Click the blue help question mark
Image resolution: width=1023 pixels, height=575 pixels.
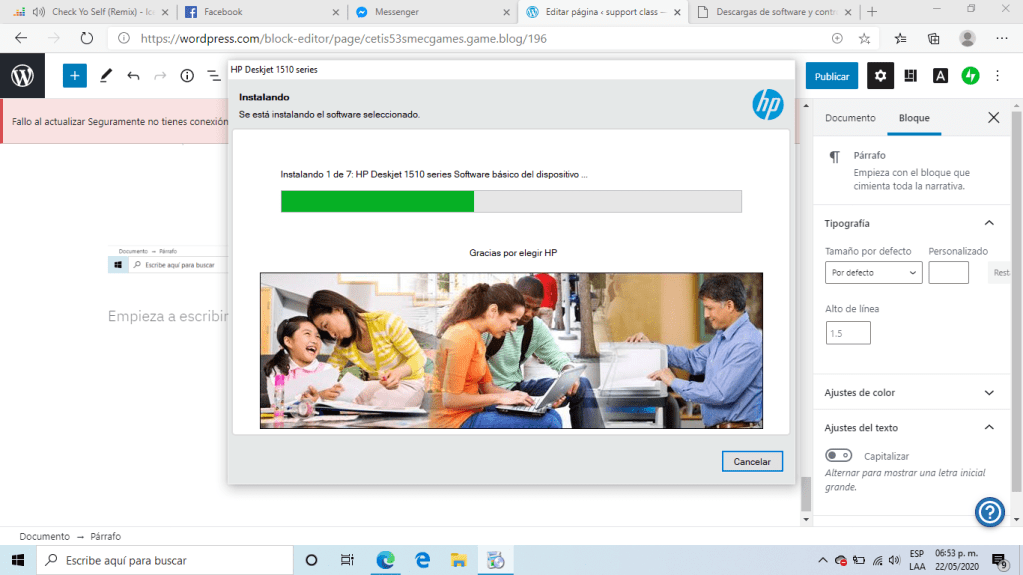pyautogui.click(x=989, y=512)
